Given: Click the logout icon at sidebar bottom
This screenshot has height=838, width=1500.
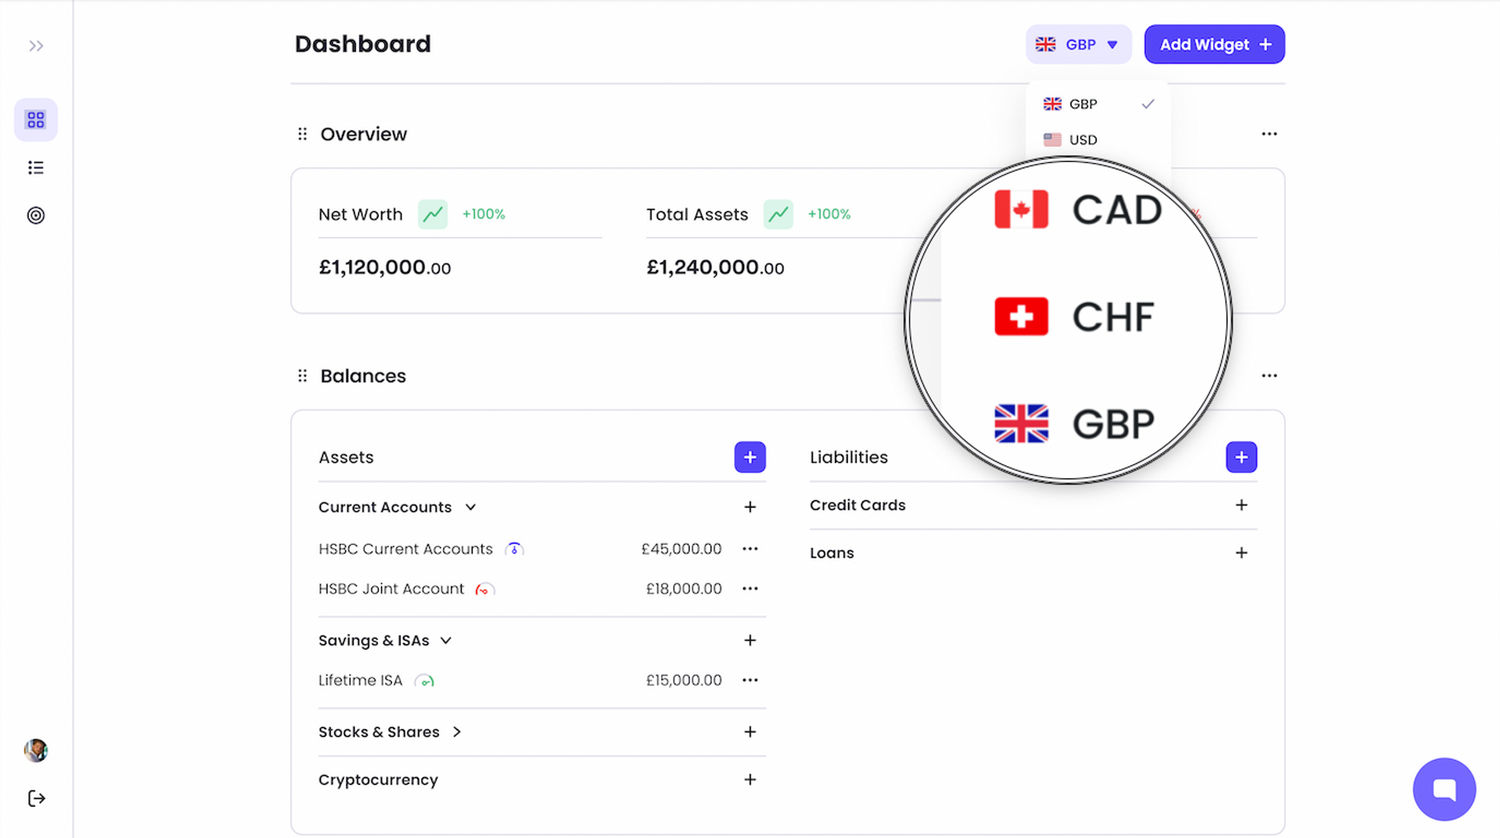Looking at the screenshot, I should click(36, 798).
